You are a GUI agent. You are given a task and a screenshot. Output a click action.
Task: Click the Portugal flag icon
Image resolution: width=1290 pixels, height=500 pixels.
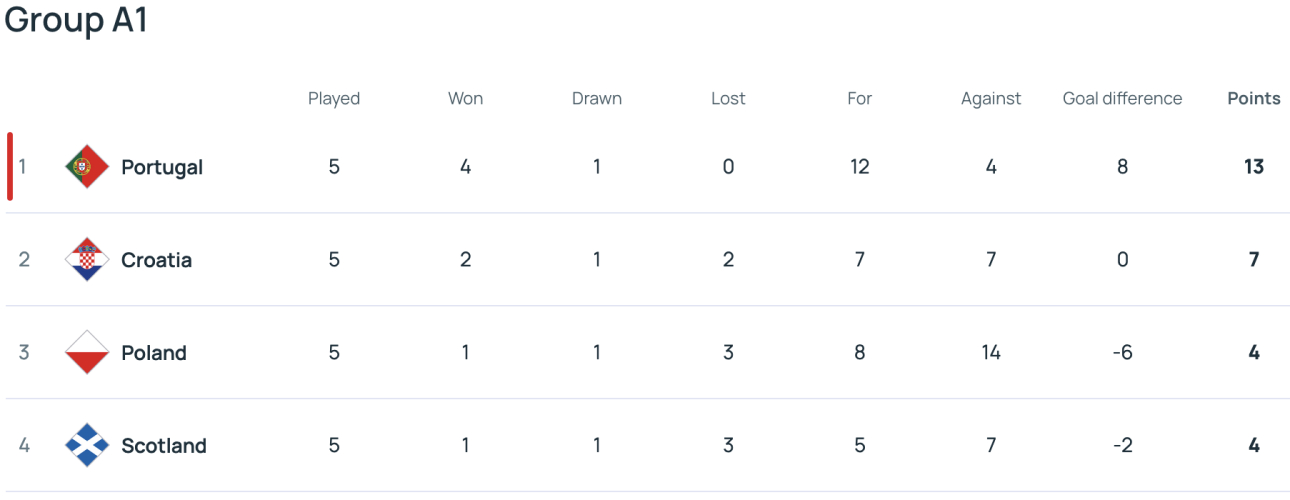click(x=87, y=167)
